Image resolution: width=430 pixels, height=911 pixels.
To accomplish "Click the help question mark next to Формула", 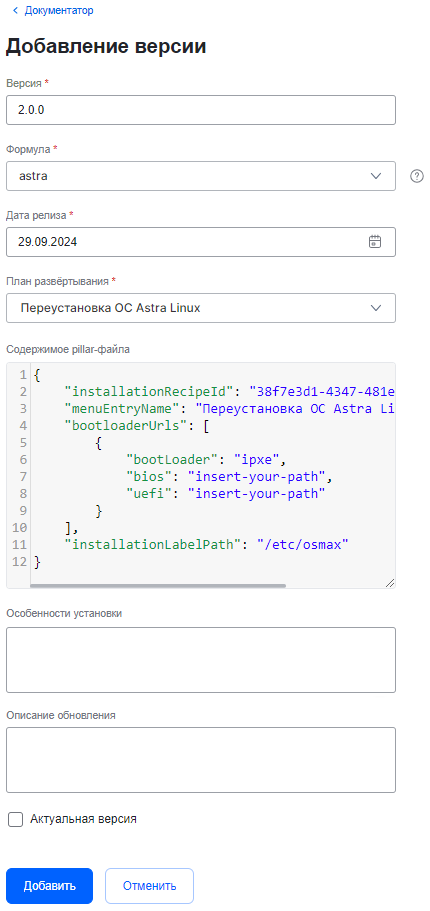I will pos(417,176).
